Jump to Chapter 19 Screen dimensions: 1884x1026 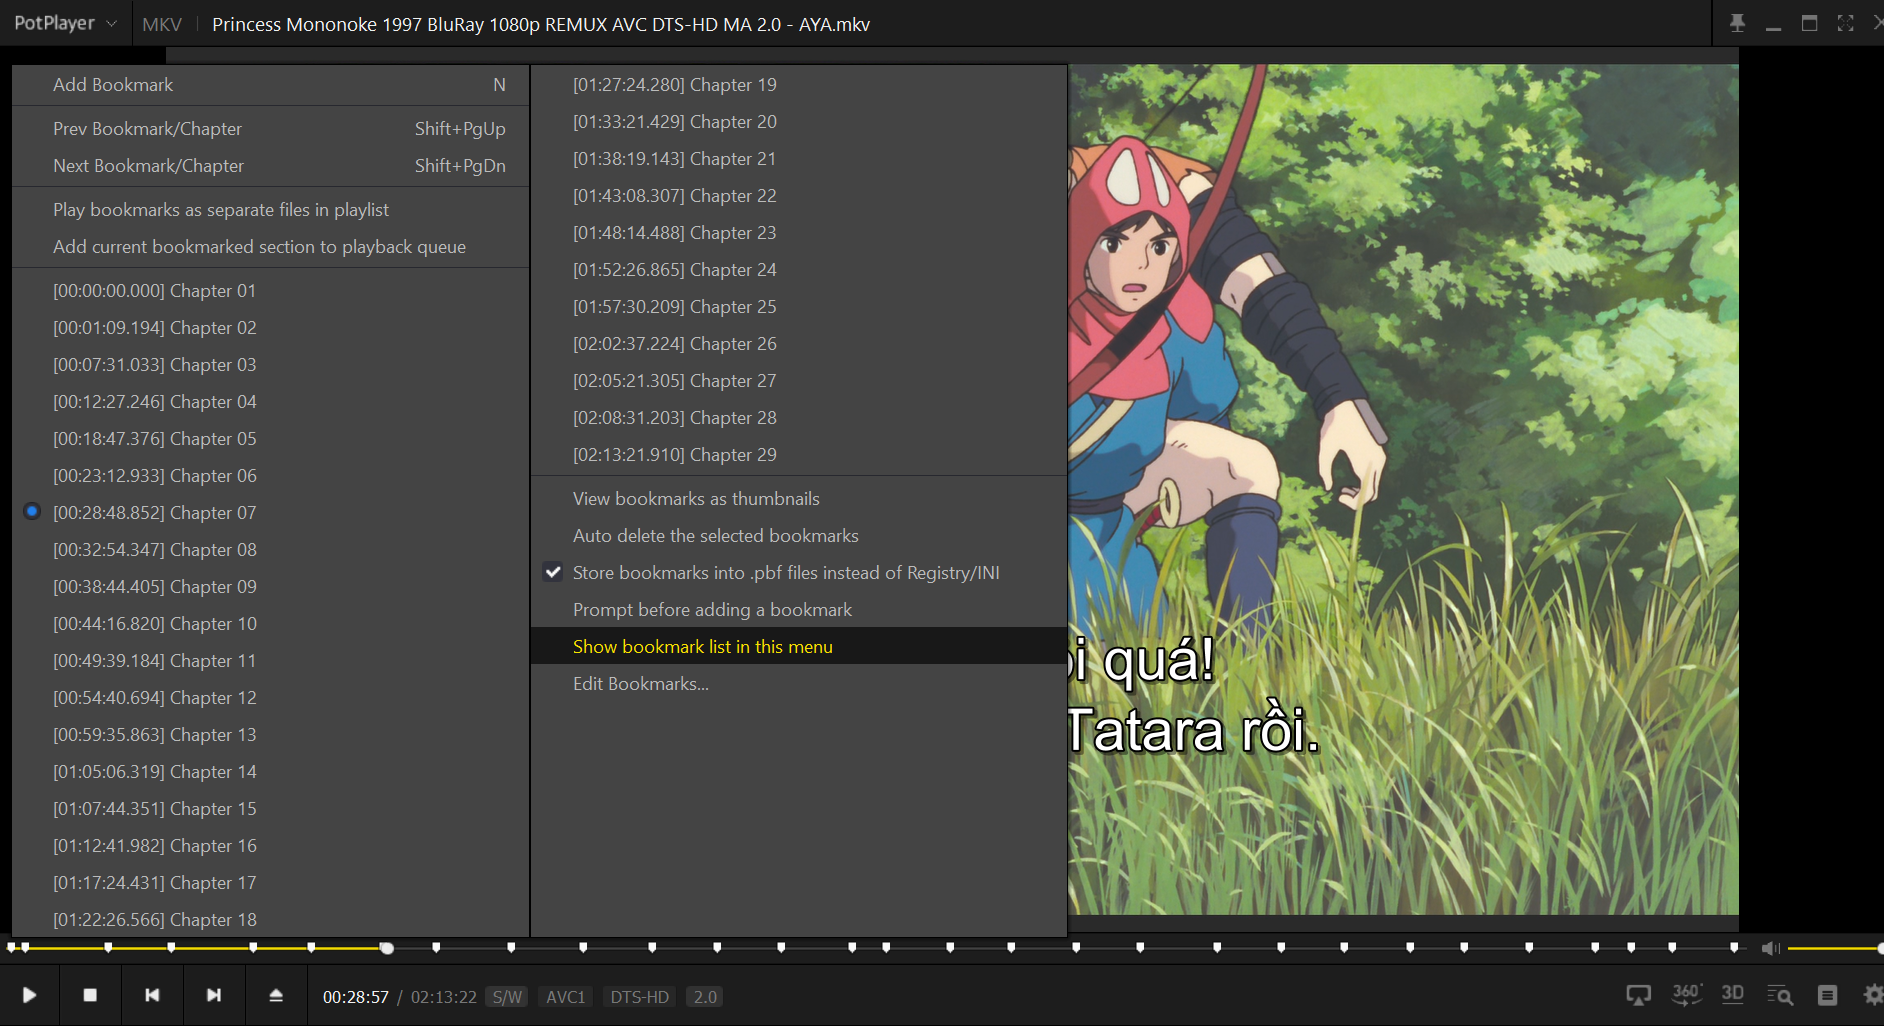click(x=799, y=85)
